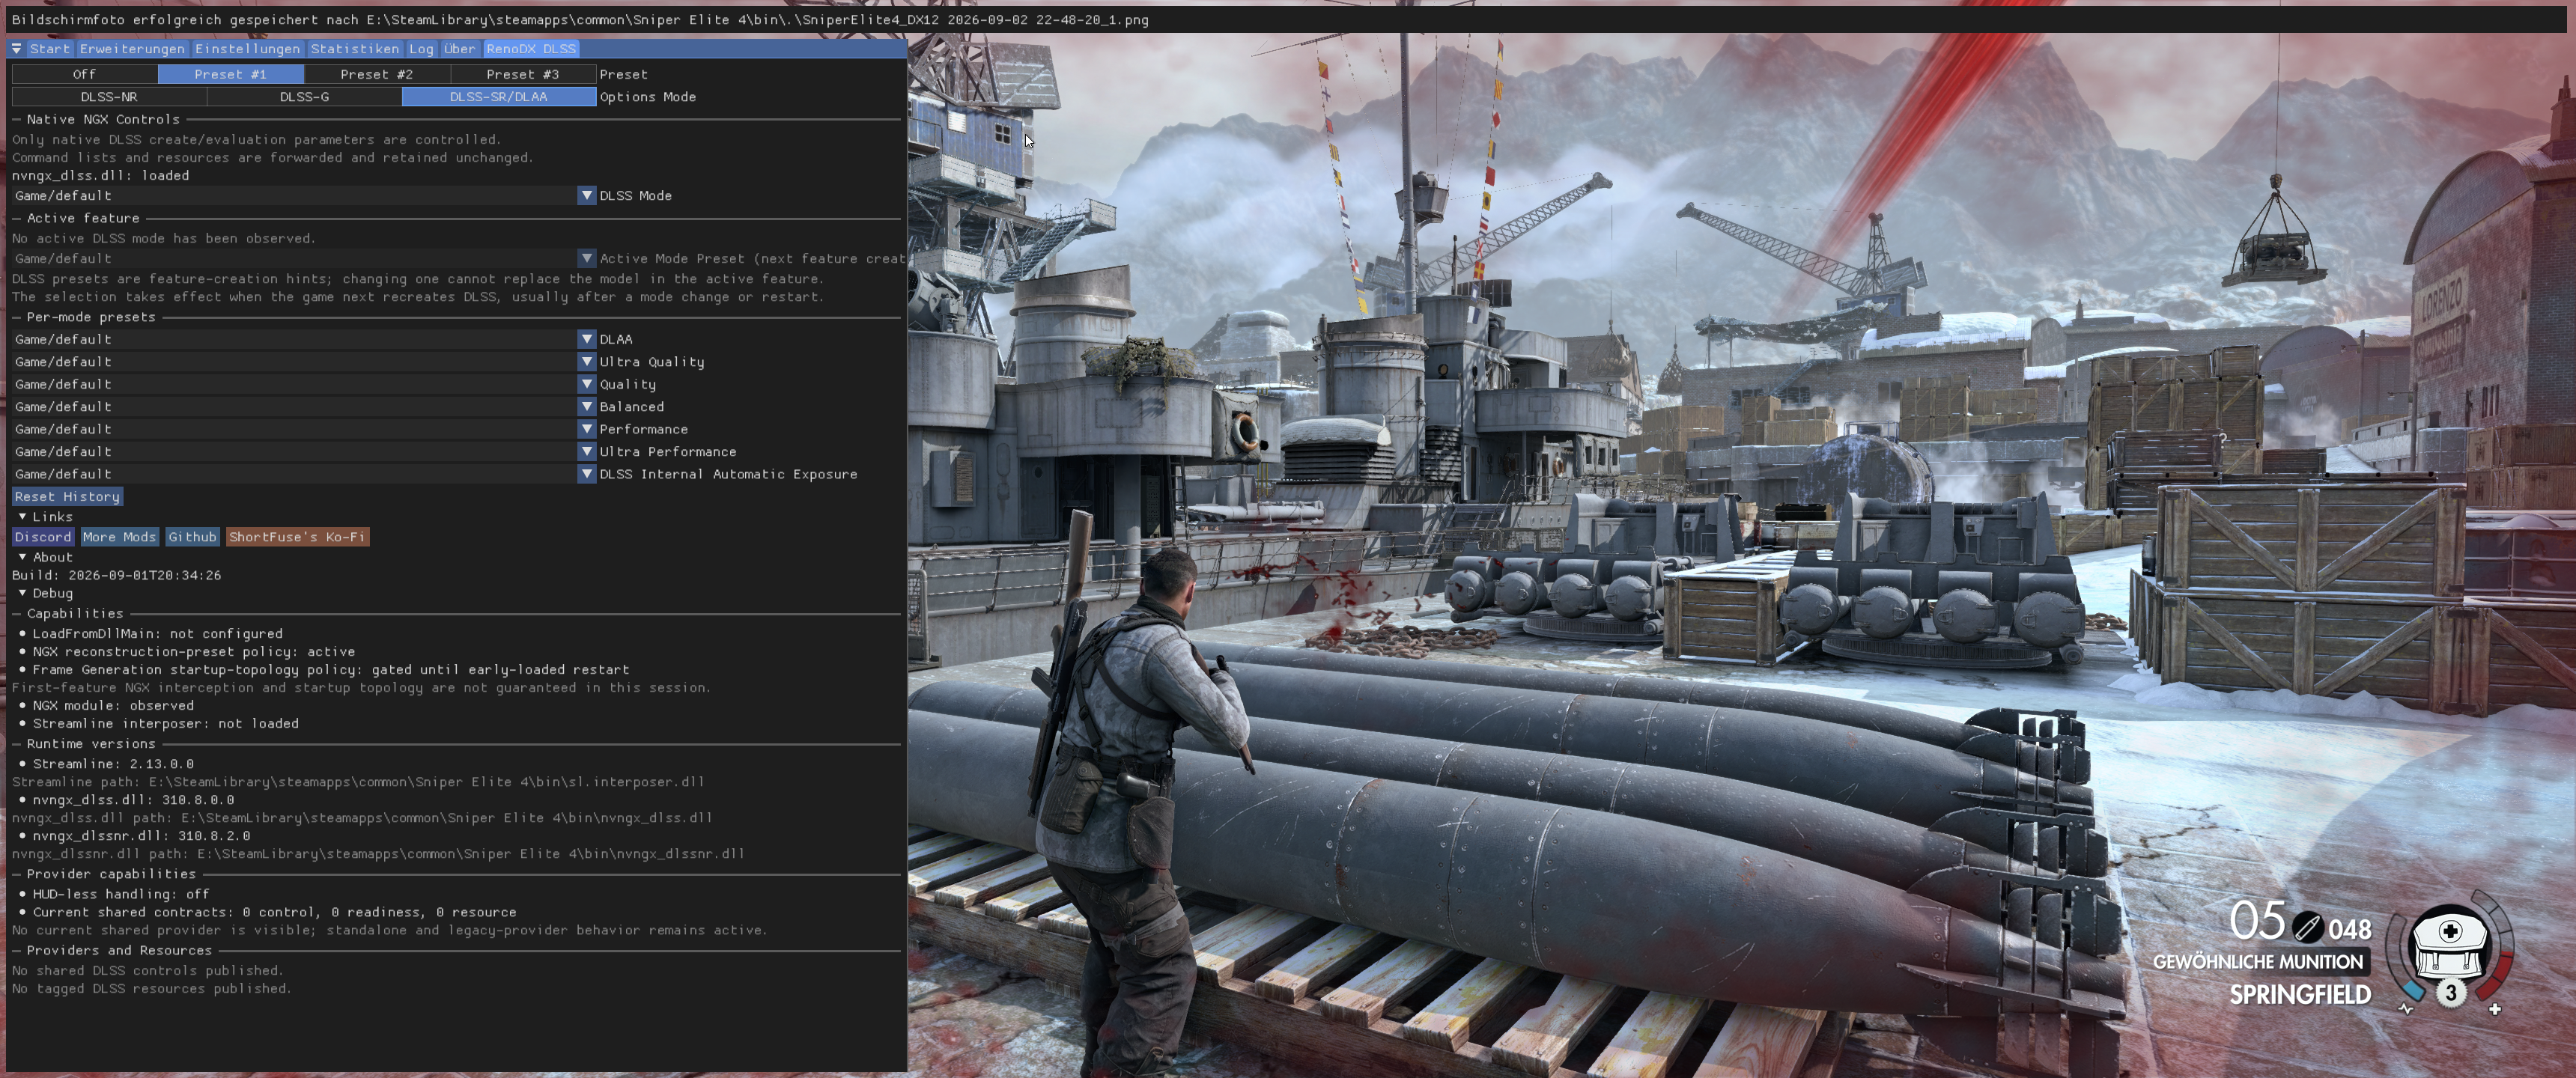Click the 'Build: 2026-09-01T20:34:26' text

click(x=116, y=575)
